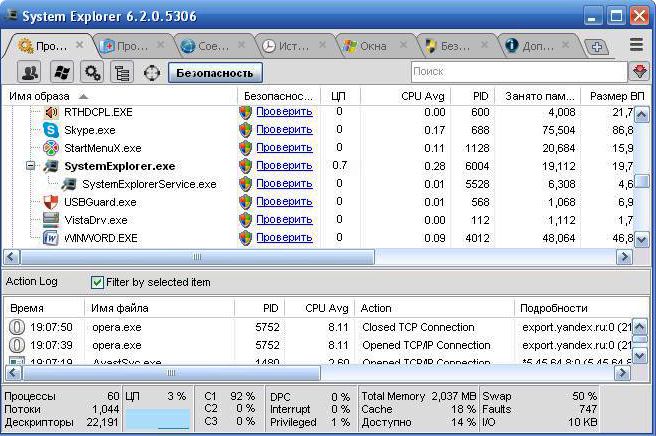Viewport: 656px width, 436px height.
Task: Collapse the SystemExplorer.exe tree node
Action: click(31, 165)
